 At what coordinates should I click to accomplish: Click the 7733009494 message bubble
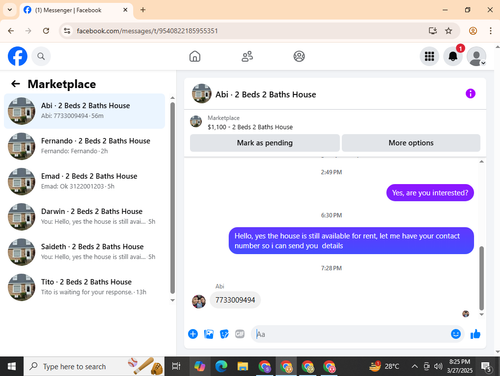click(x=235, y=300)
